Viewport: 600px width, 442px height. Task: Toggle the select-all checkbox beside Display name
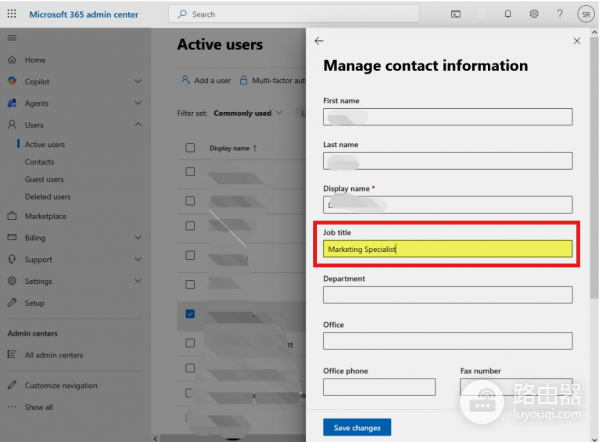coord(190,148)
